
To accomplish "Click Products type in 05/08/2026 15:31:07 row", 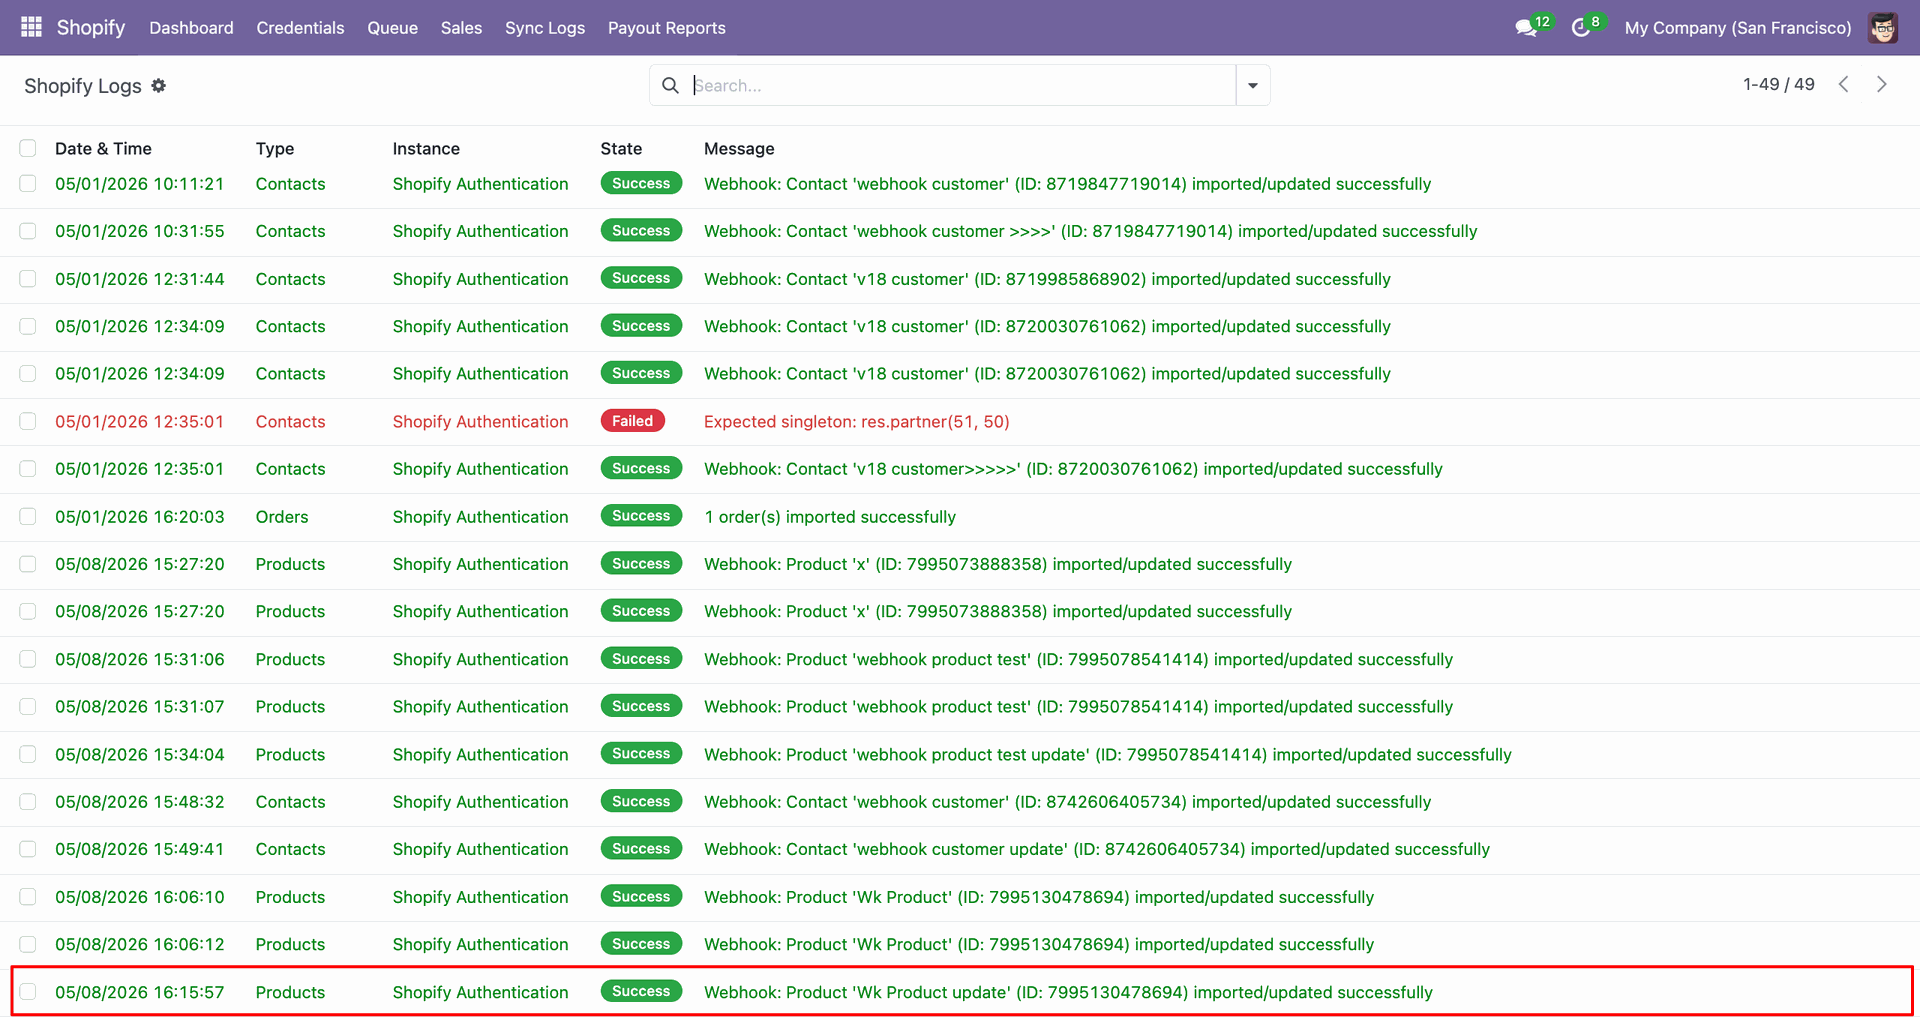I will pyautogui.click(x=290, y=707).
